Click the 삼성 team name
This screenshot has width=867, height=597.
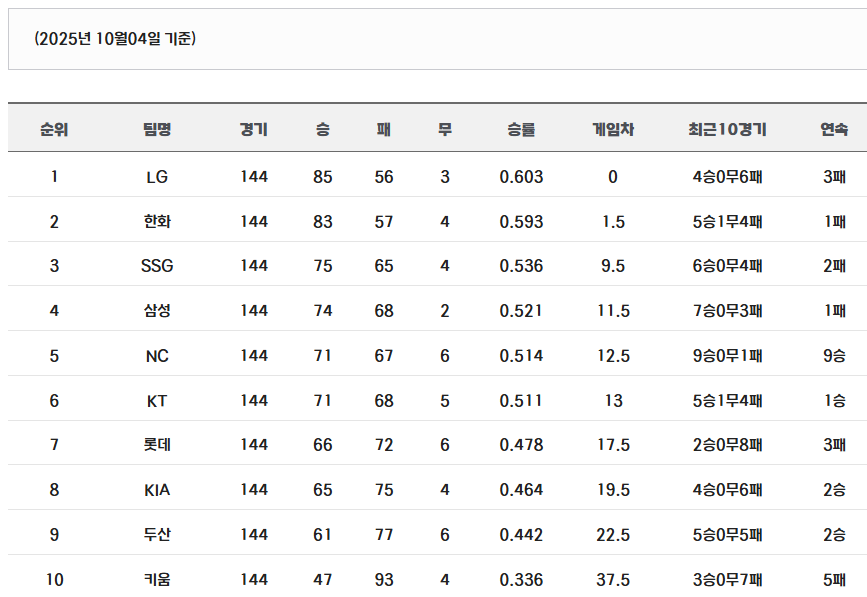click(157, 310)
